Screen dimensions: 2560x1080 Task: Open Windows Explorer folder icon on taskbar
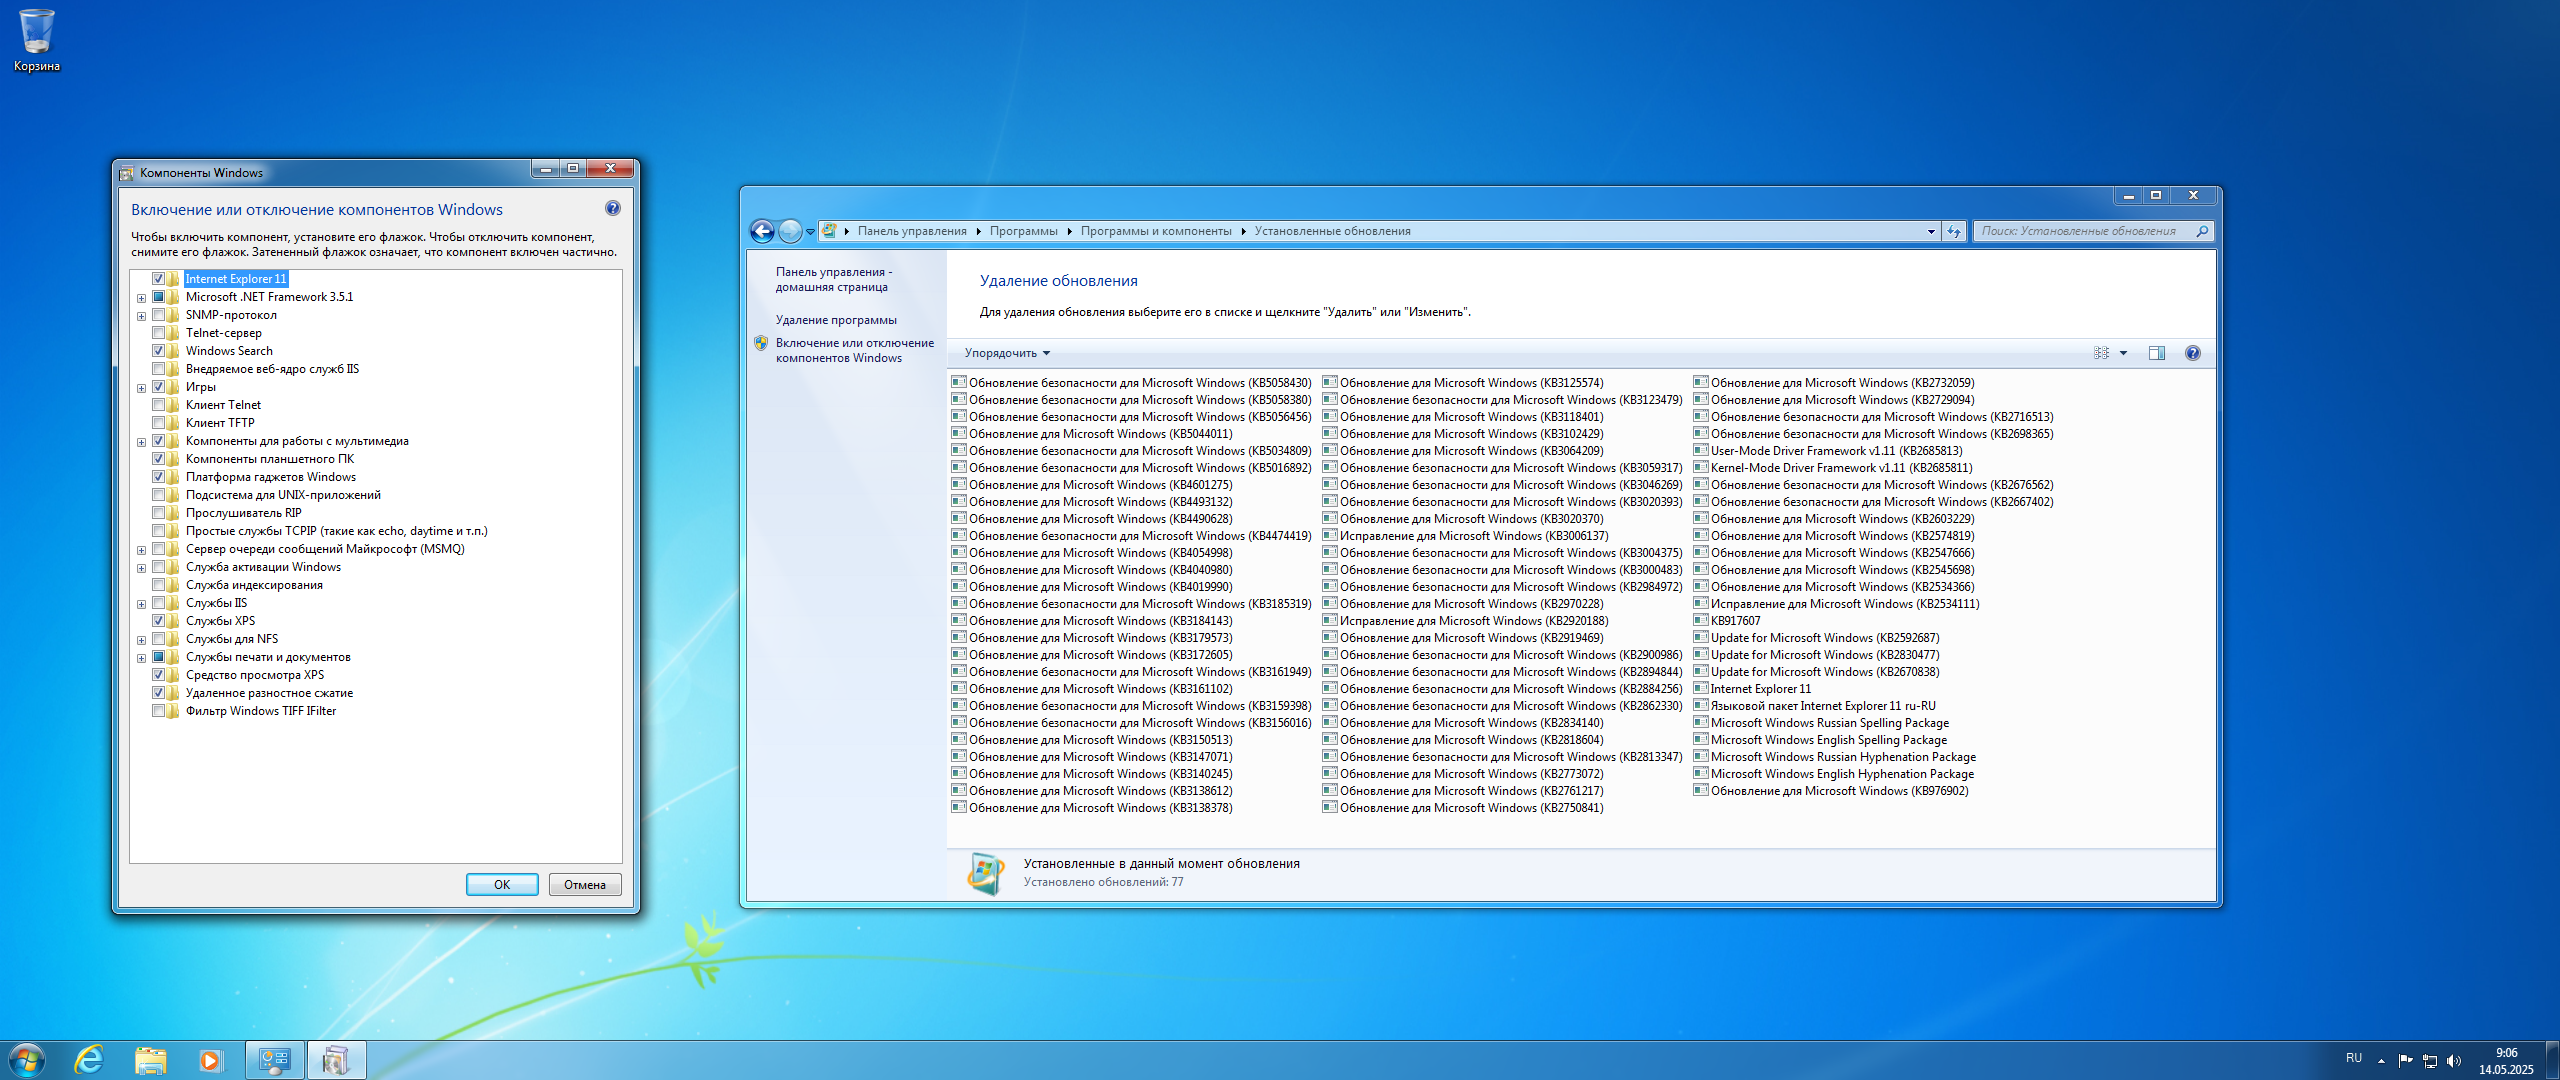pyautogui.click(x=150, y=1060)
